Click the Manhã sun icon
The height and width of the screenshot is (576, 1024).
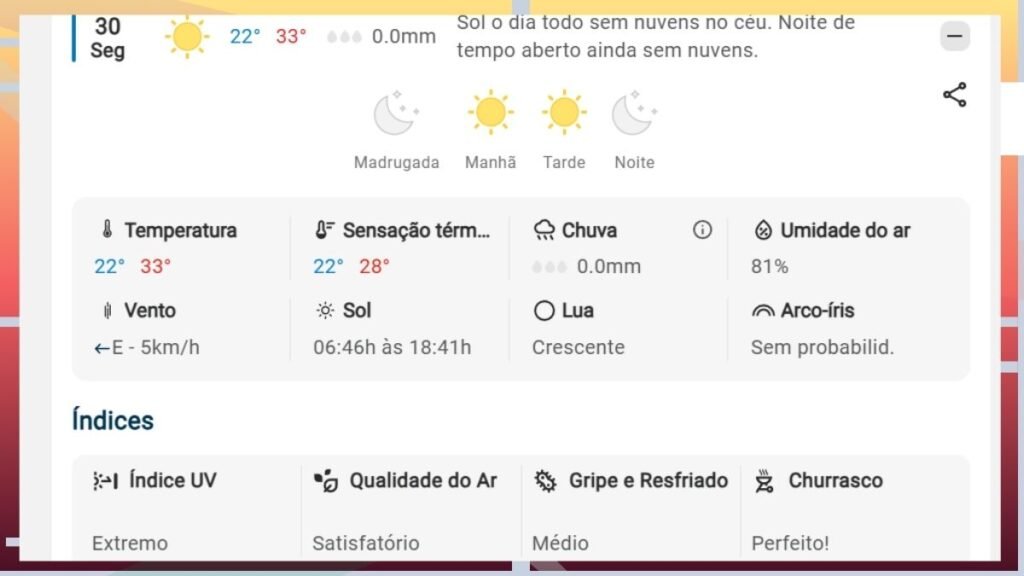pyautogui.click(x=490, y=113)
